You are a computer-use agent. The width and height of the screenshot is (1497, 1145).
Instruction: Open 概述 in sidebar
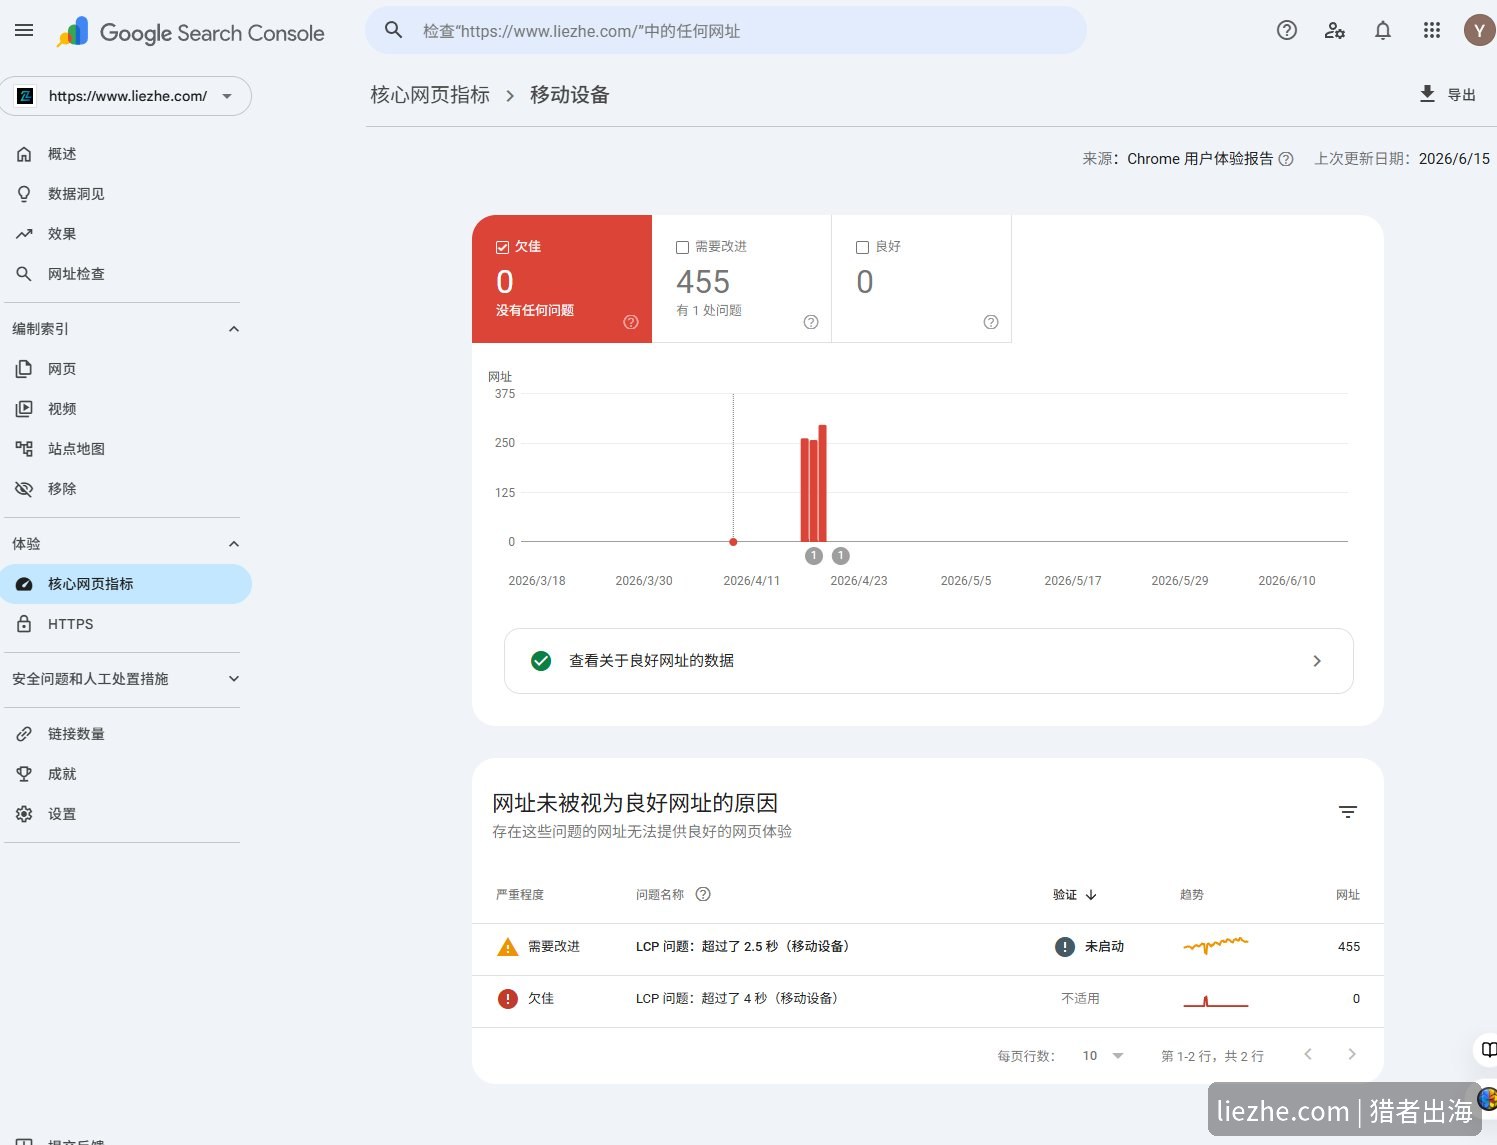click(x=126, y=154)
